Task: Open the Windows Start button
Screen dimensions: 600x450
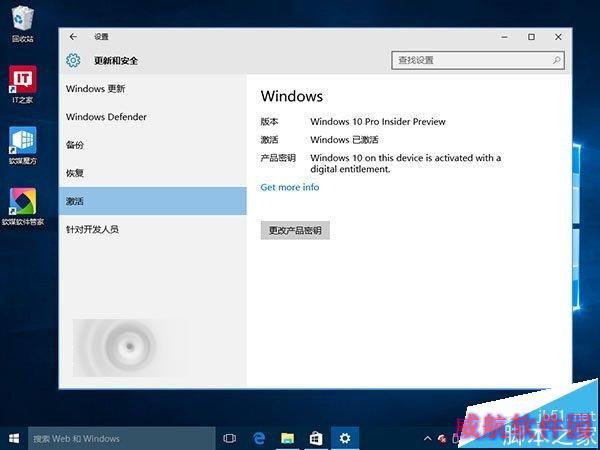Action: coord(14,439)
